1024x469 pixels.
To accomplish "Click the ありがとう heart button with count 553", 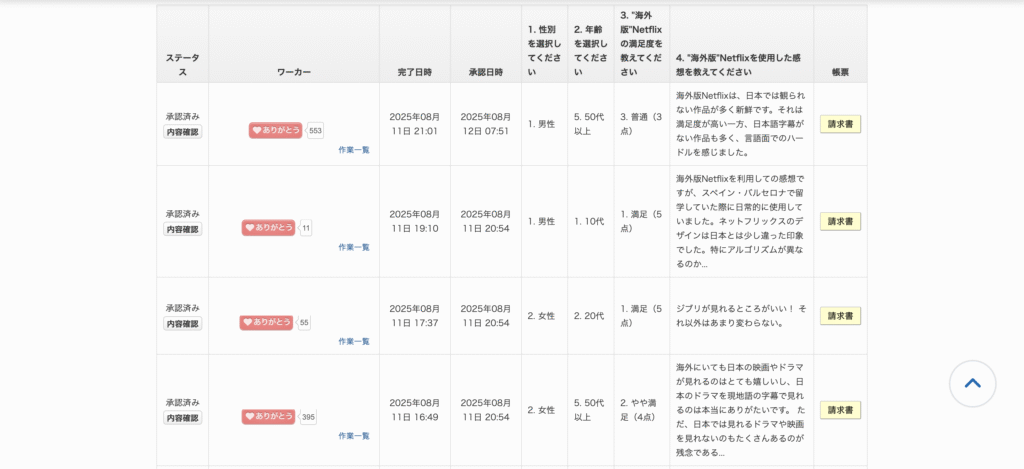I will tap(276, 130).
